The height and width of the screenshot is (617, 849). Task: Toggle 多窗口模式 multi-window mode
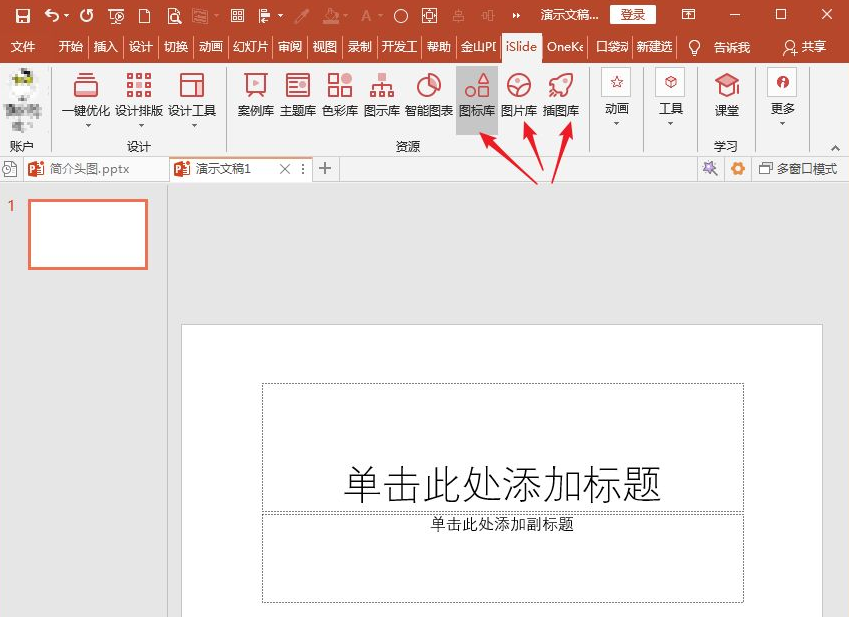pos(797,169)
